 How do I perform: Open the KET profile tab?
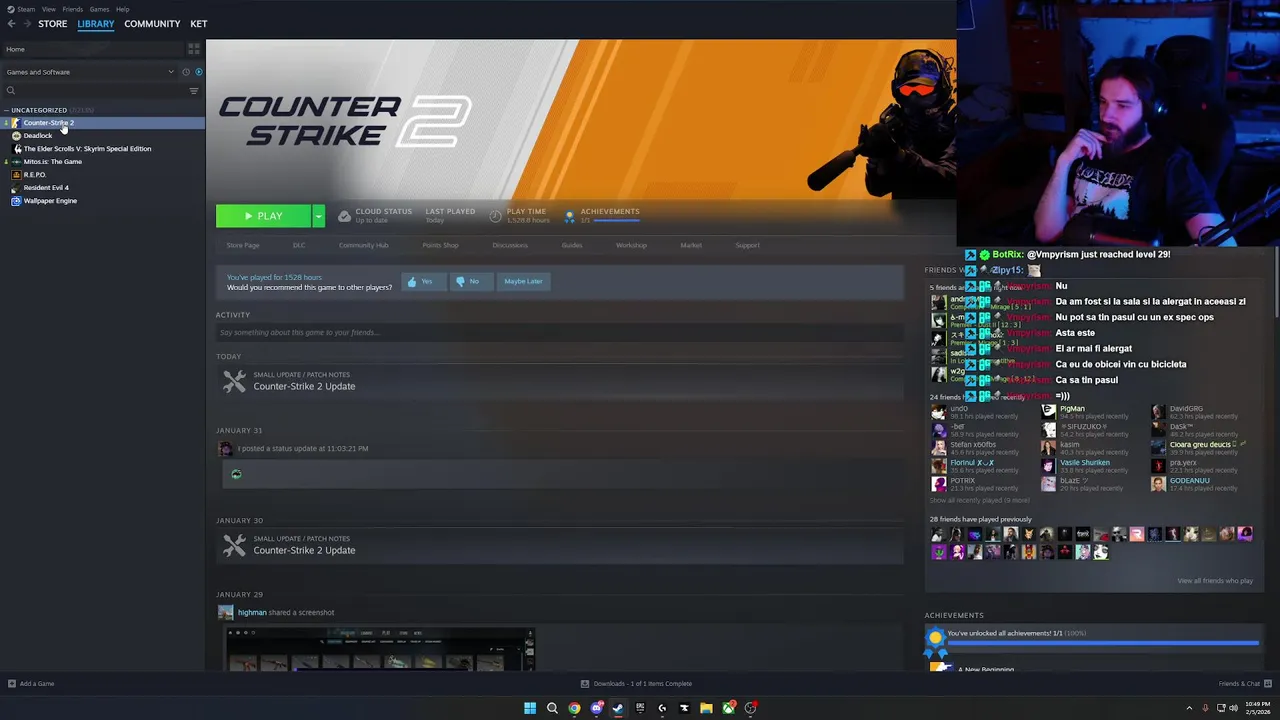pos(199,24)
